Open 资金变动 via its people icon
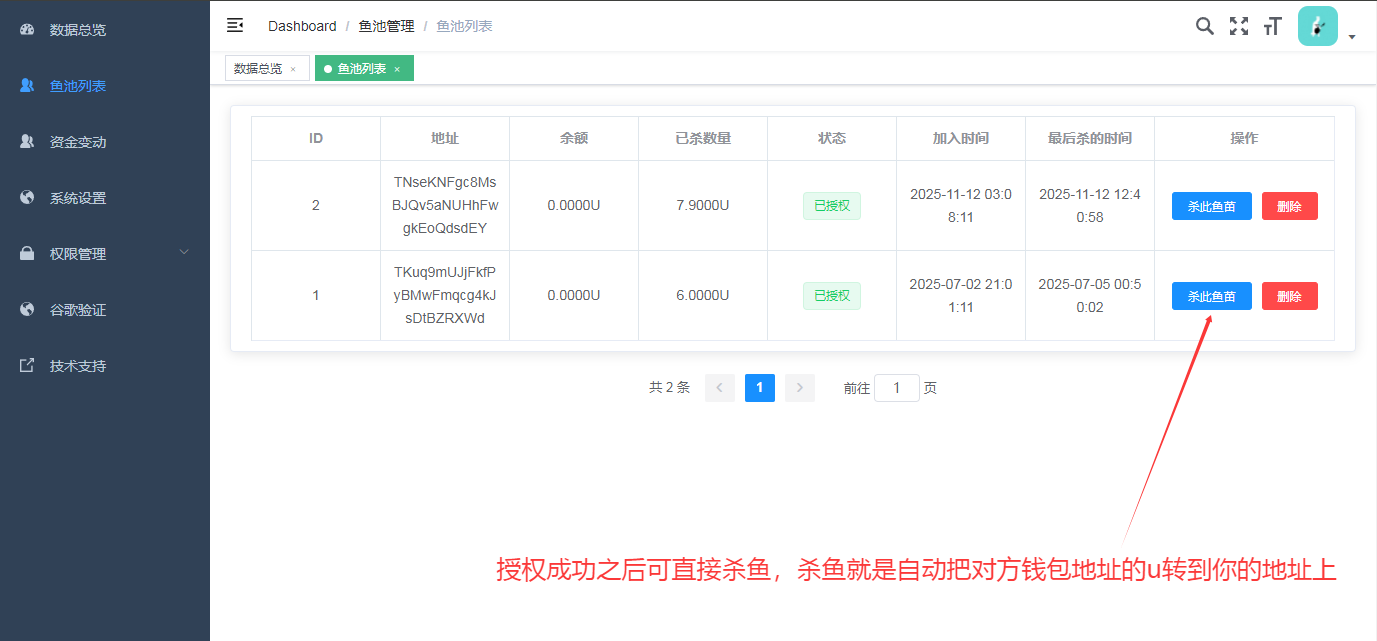This screenshot has width=1377, height=641. coord(26,141)
